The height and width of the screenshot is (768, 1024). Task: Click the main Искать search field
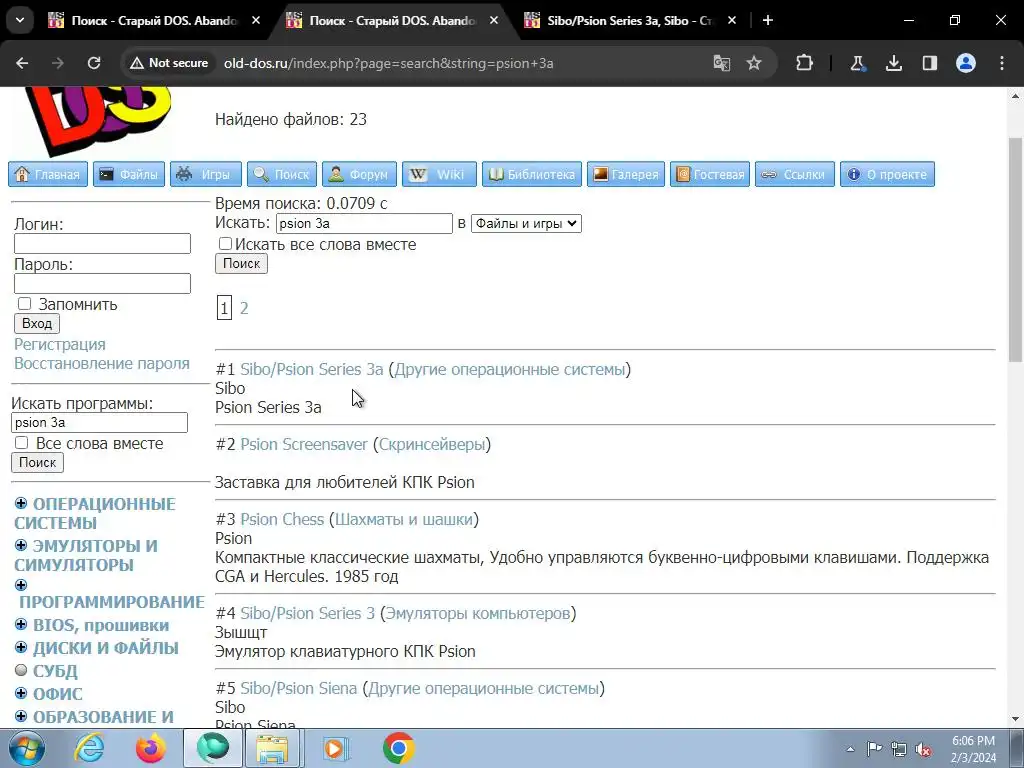pos(364,223)
